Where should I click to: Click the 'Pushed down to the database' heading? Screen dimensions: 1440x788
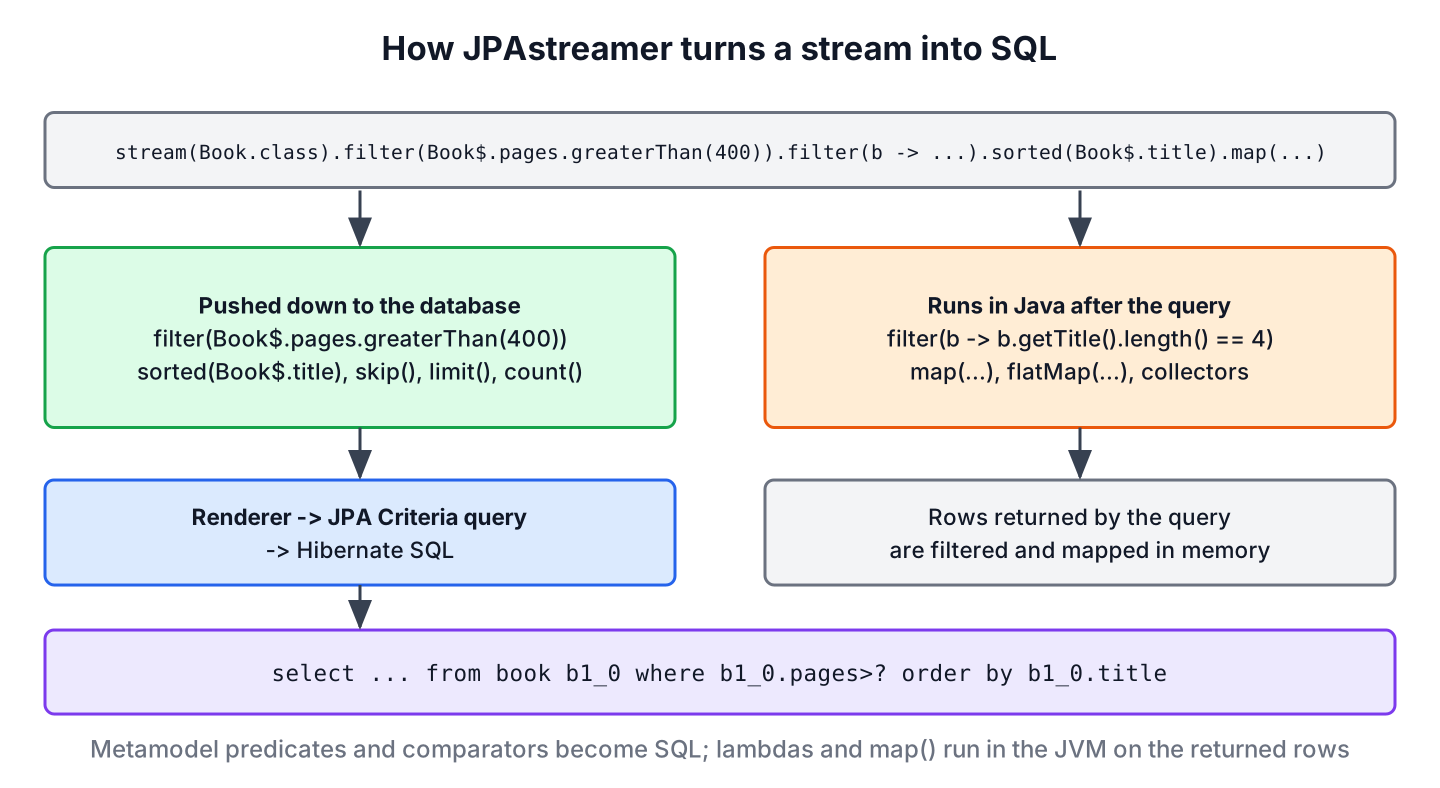point(360,306)
